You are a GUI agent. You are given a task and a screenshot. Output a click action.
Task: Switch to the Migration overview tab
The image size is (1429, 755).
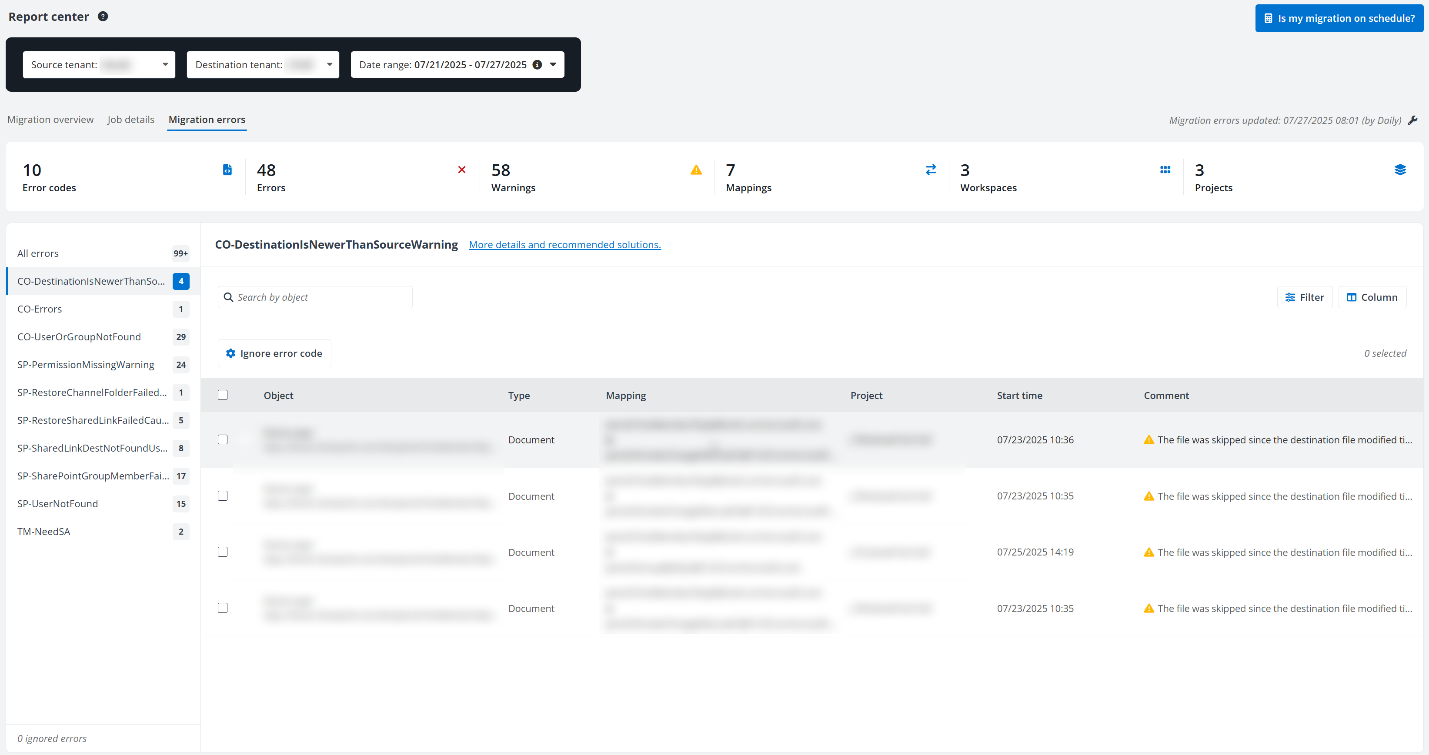tap(50, 119)
